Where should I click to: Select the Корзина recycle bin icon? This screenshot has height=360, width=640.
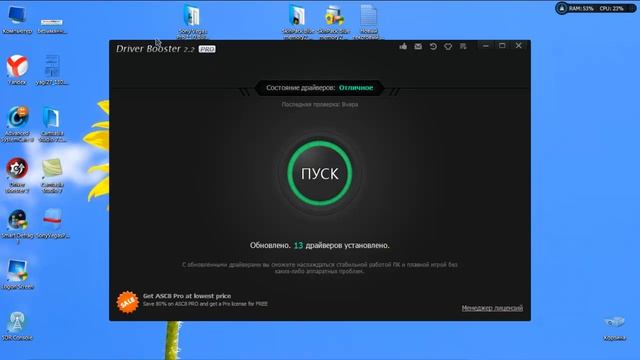(x=614, y=328)
